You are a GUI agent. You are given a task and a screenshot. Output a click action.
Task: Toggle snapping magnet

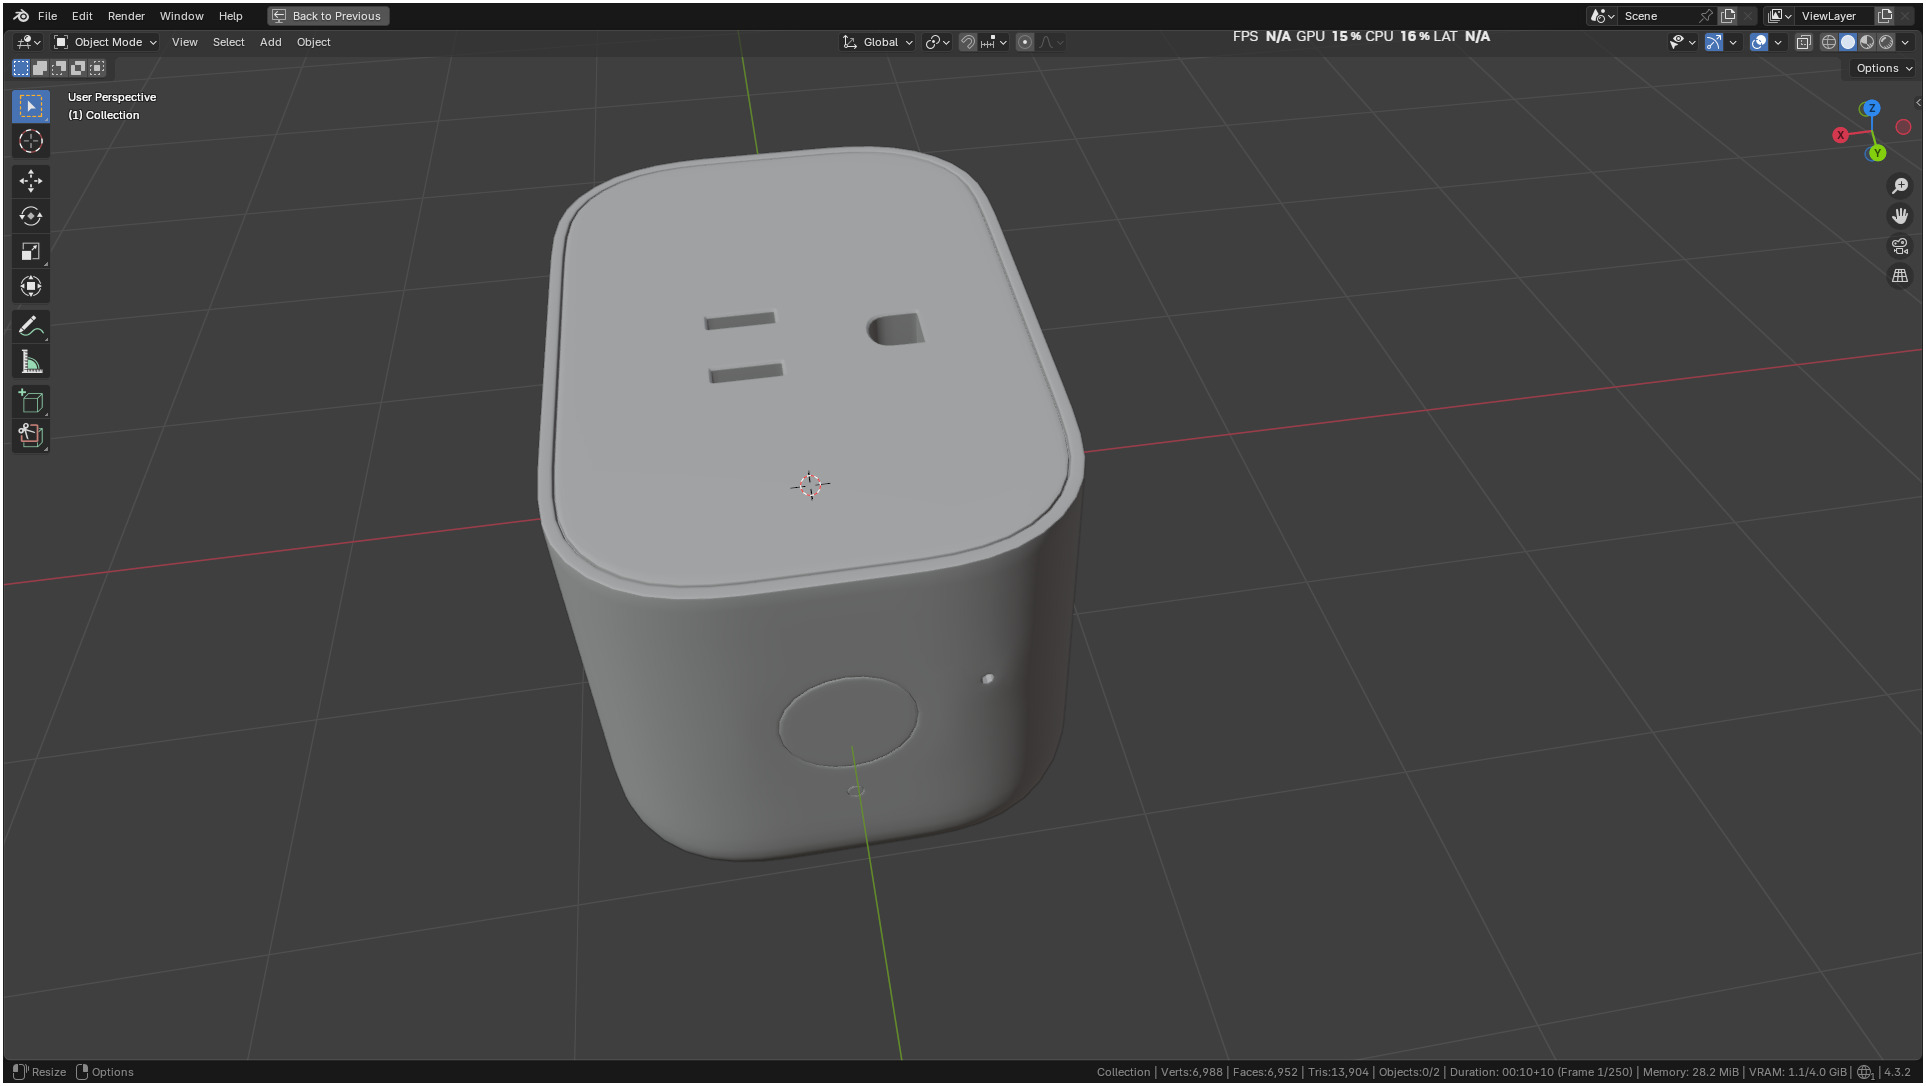[967, 42]
